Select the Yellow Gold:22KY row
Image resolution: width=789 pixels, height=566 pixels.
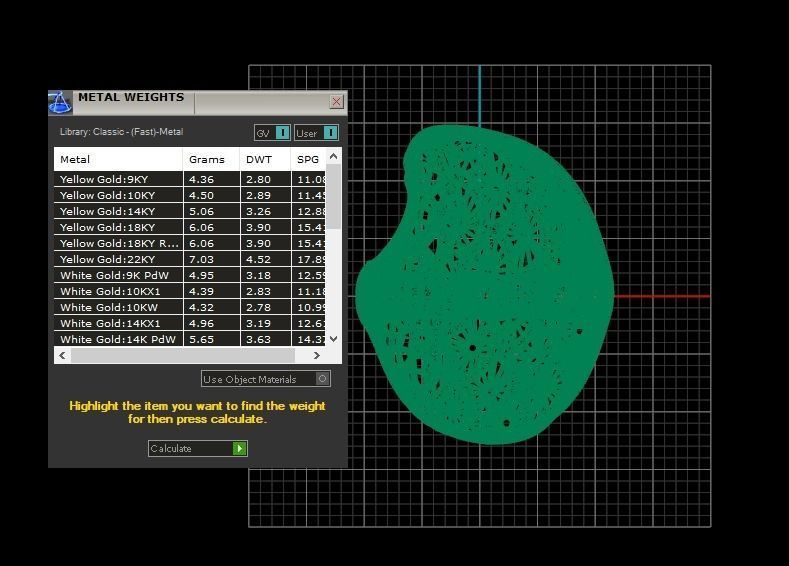coord(190,260)
